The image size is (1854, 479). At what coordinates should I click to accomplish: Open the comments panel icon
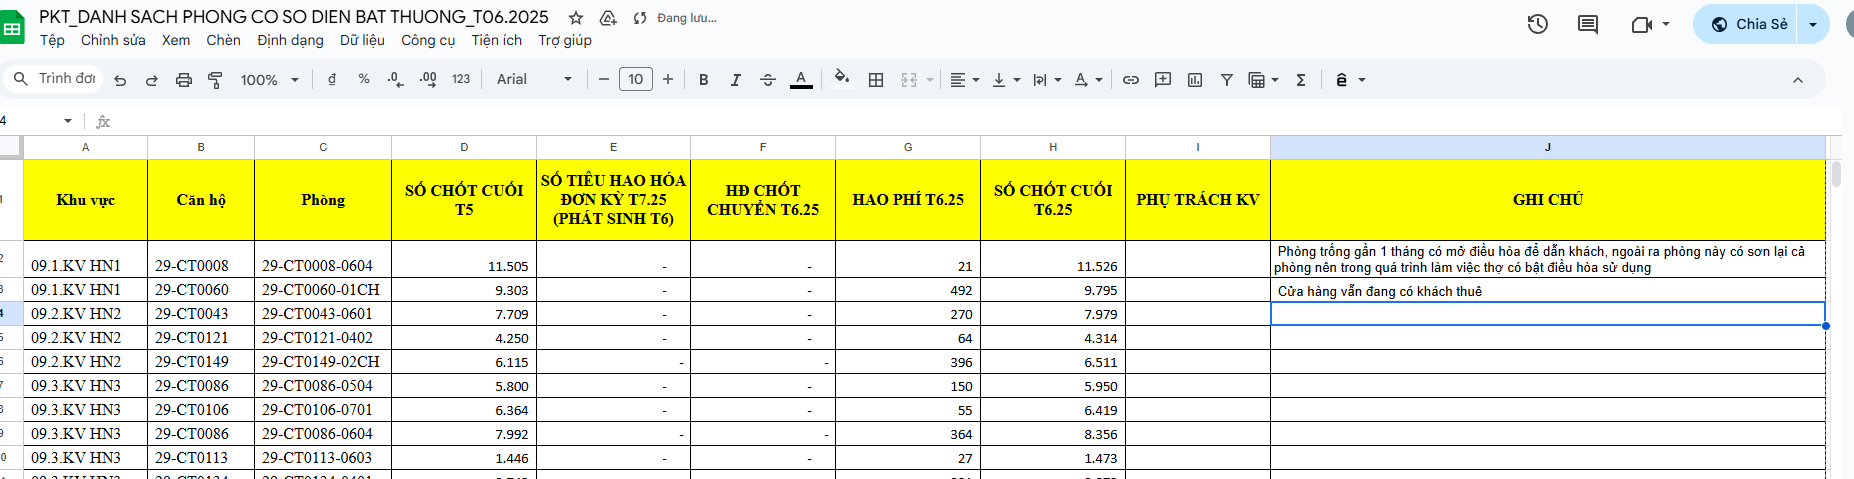click(x=1588, y=24)
